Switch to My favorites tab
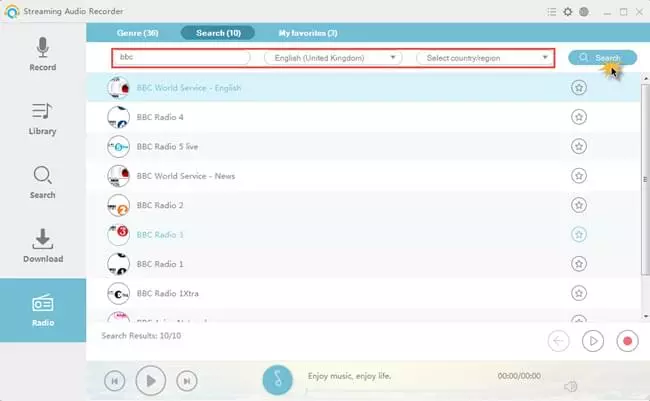This screenshot has height=401, width=650. pyautogui.click(x=308, y=33)
